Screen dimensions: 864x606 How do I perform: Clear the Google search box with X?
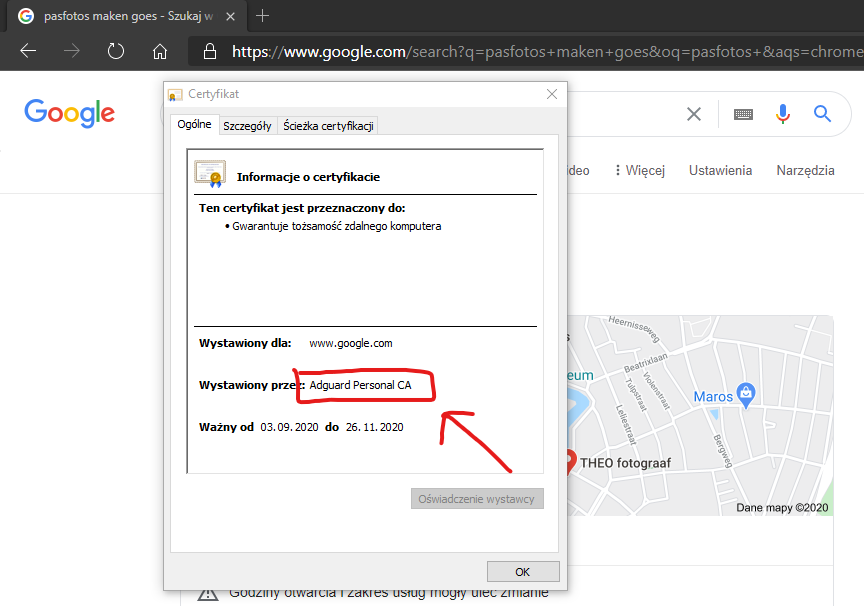[x=694, y=114]
